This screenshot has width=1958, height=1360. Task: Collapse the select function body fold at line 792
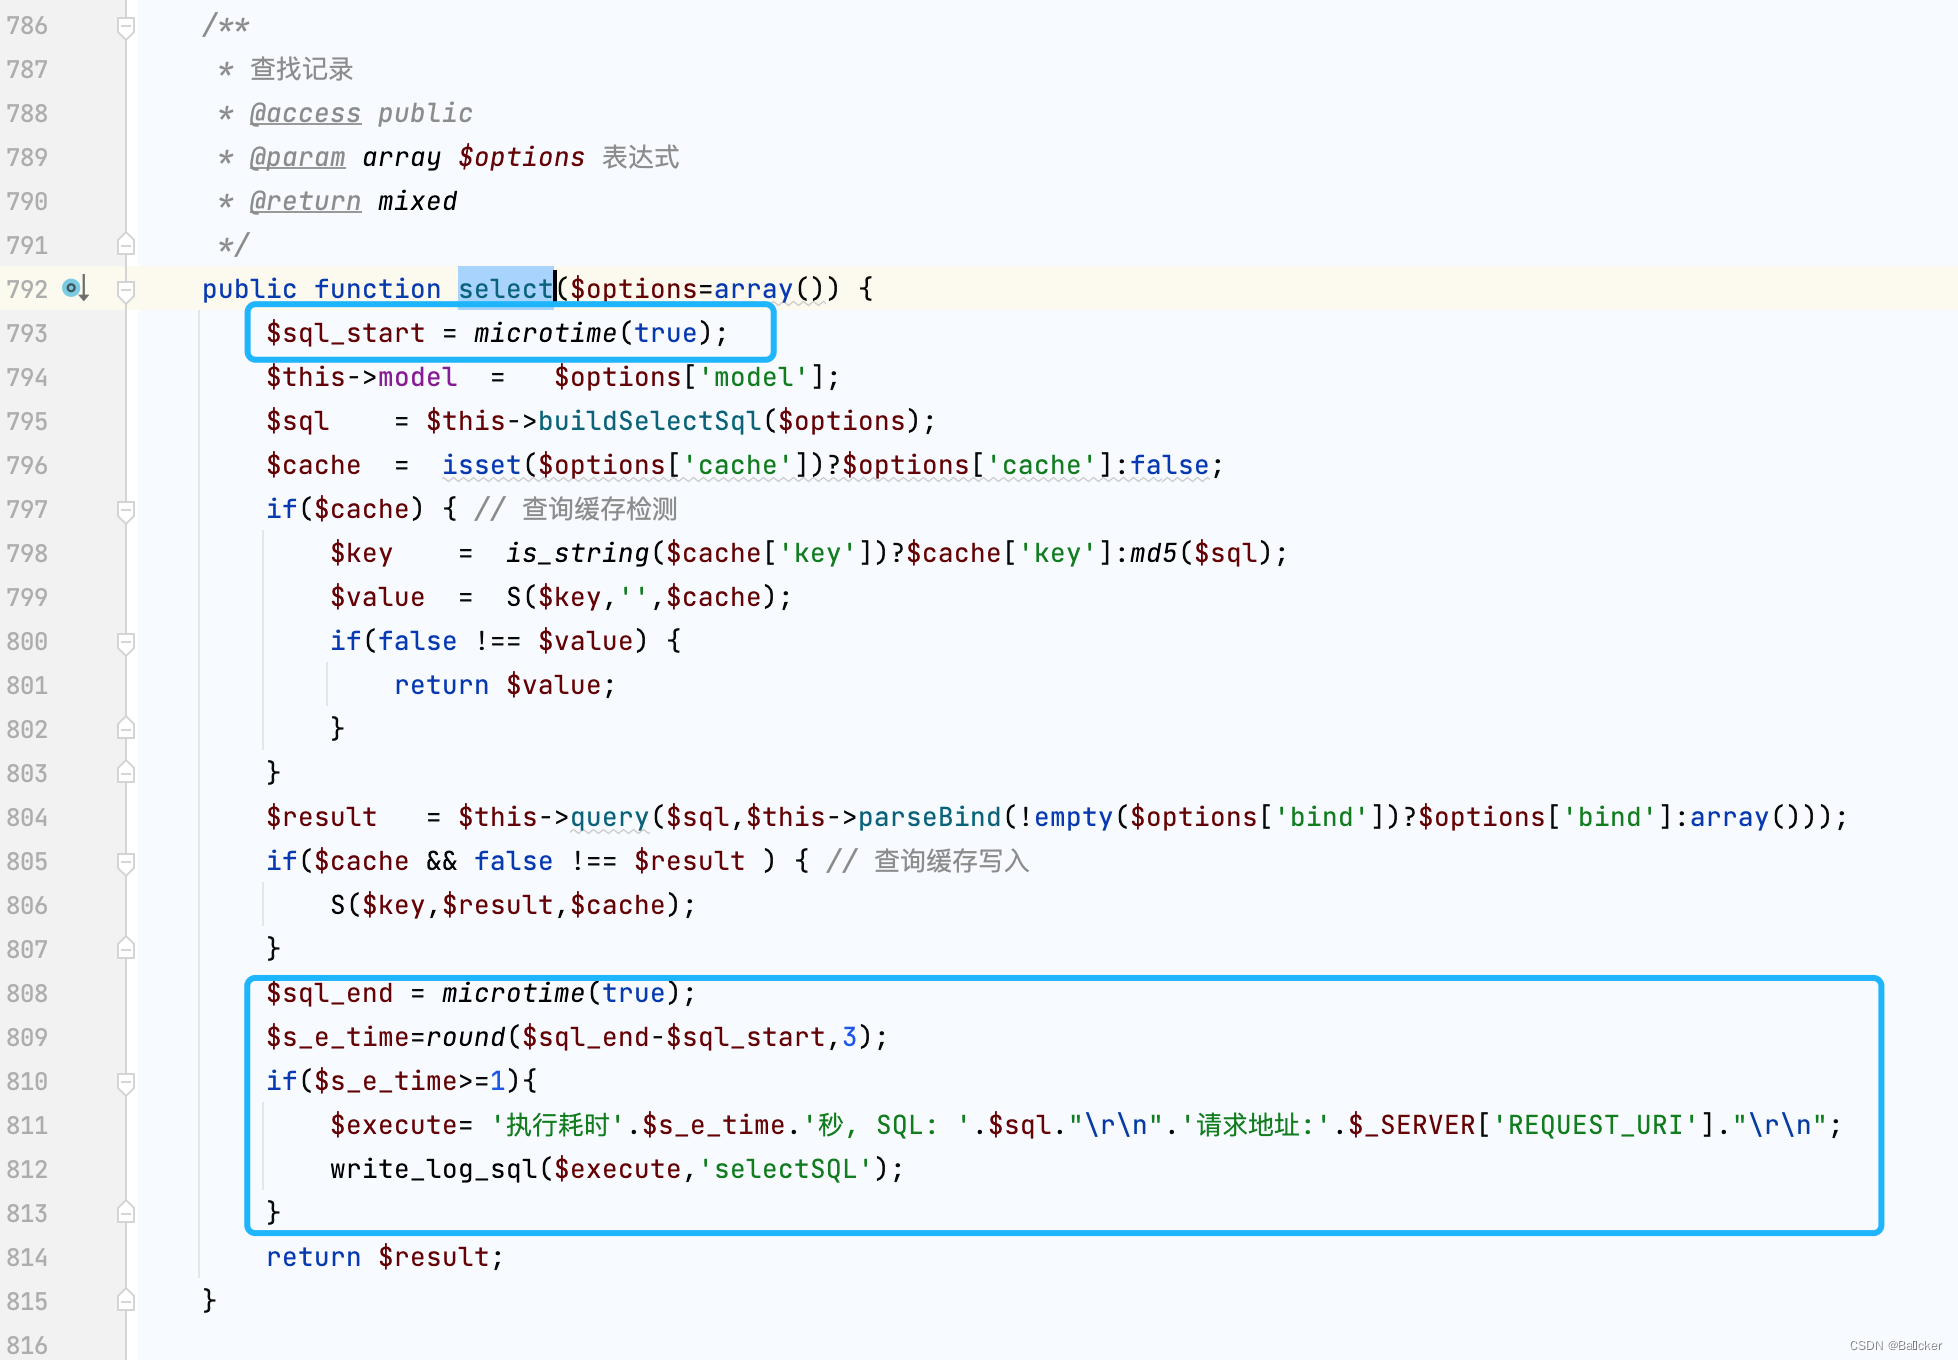tap(126, 292)
